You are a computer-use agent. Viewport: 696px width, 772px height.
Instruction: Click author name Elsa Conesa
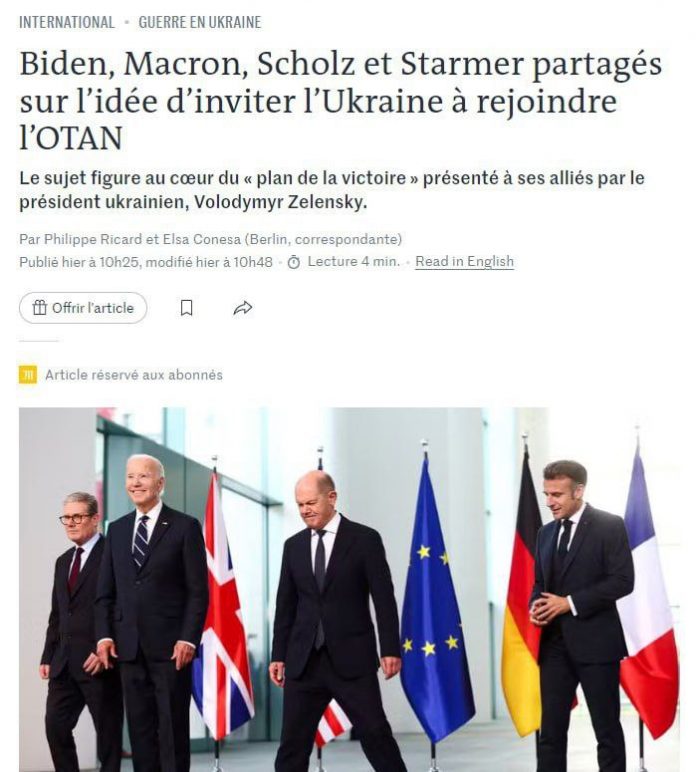click(x=201, y=239)
